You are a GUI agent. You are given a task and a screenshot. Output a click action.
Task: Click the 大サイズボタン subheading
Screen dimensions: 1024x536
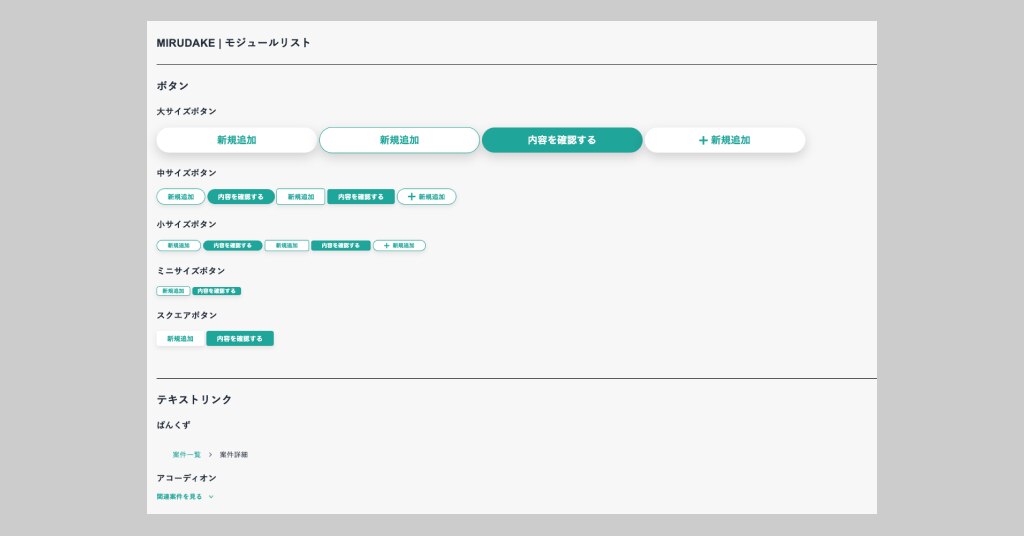pos(186,112)
